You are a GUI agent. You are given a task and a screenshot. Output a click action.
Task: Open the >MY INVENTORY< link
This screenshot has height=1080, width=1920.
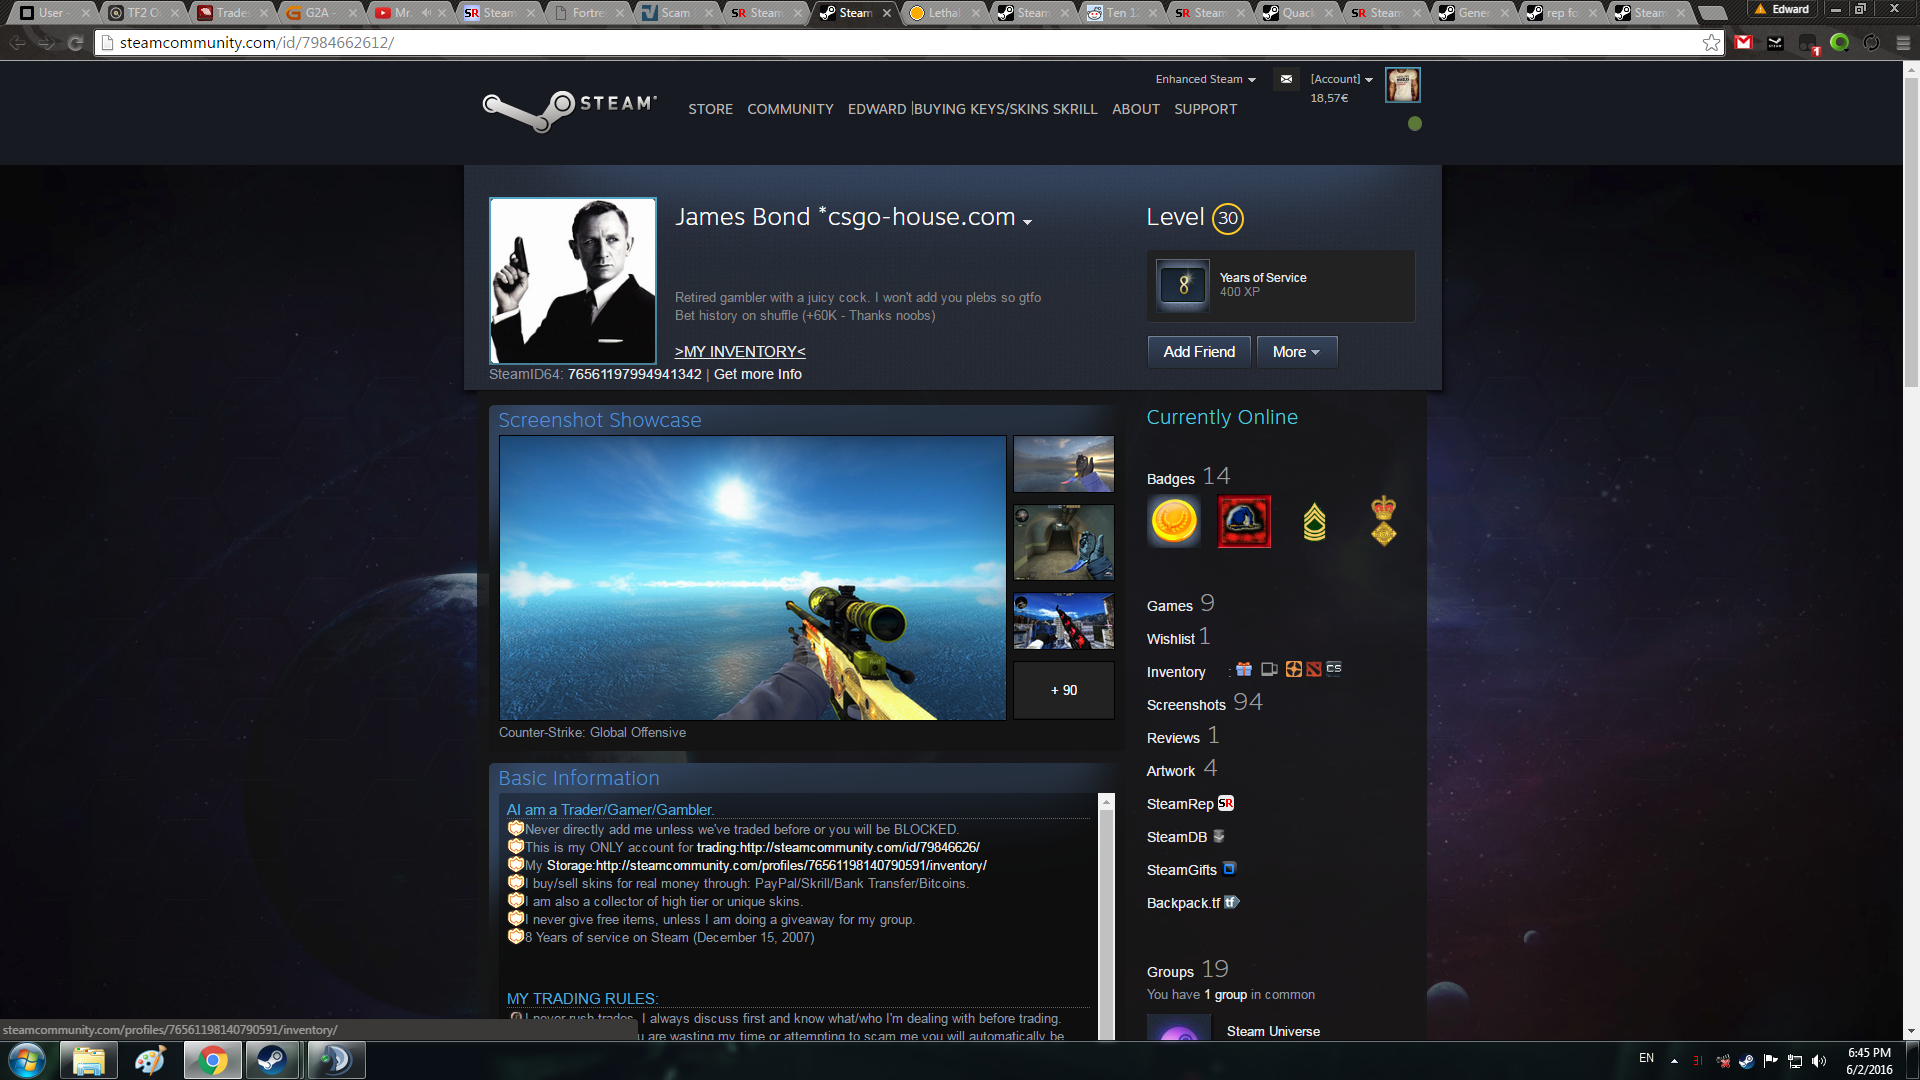click(x=740, y=352)
